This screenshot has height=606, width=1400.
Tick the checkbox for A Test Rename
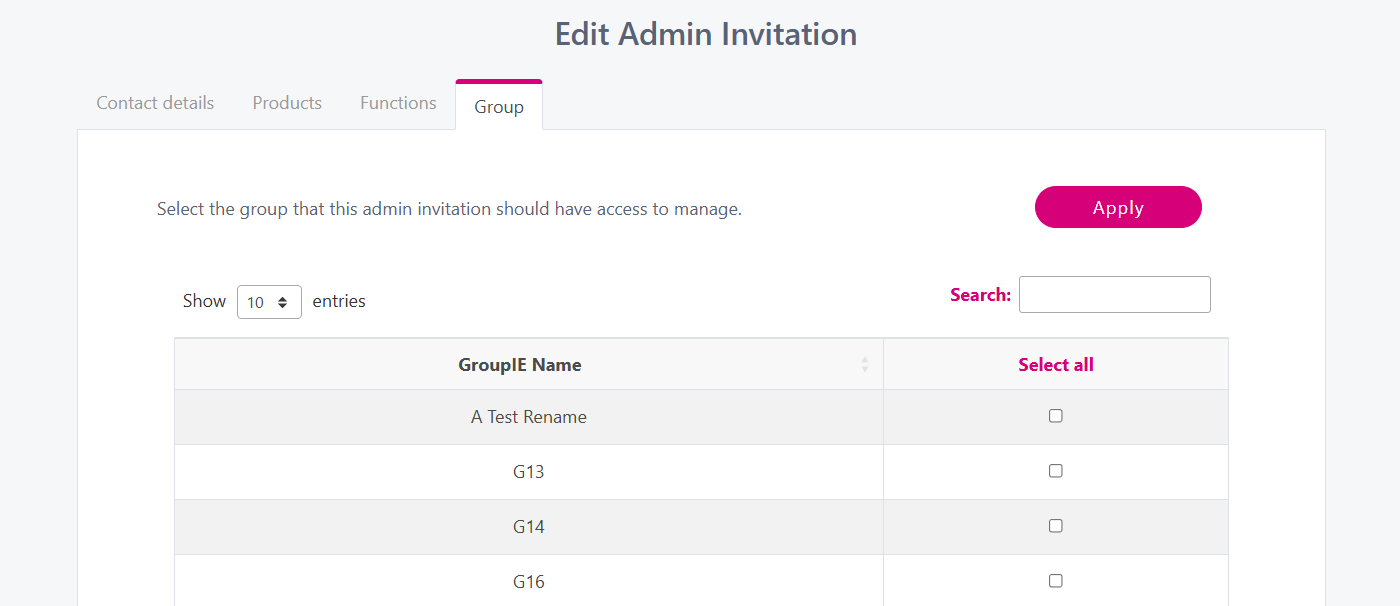pos(1055,416)
